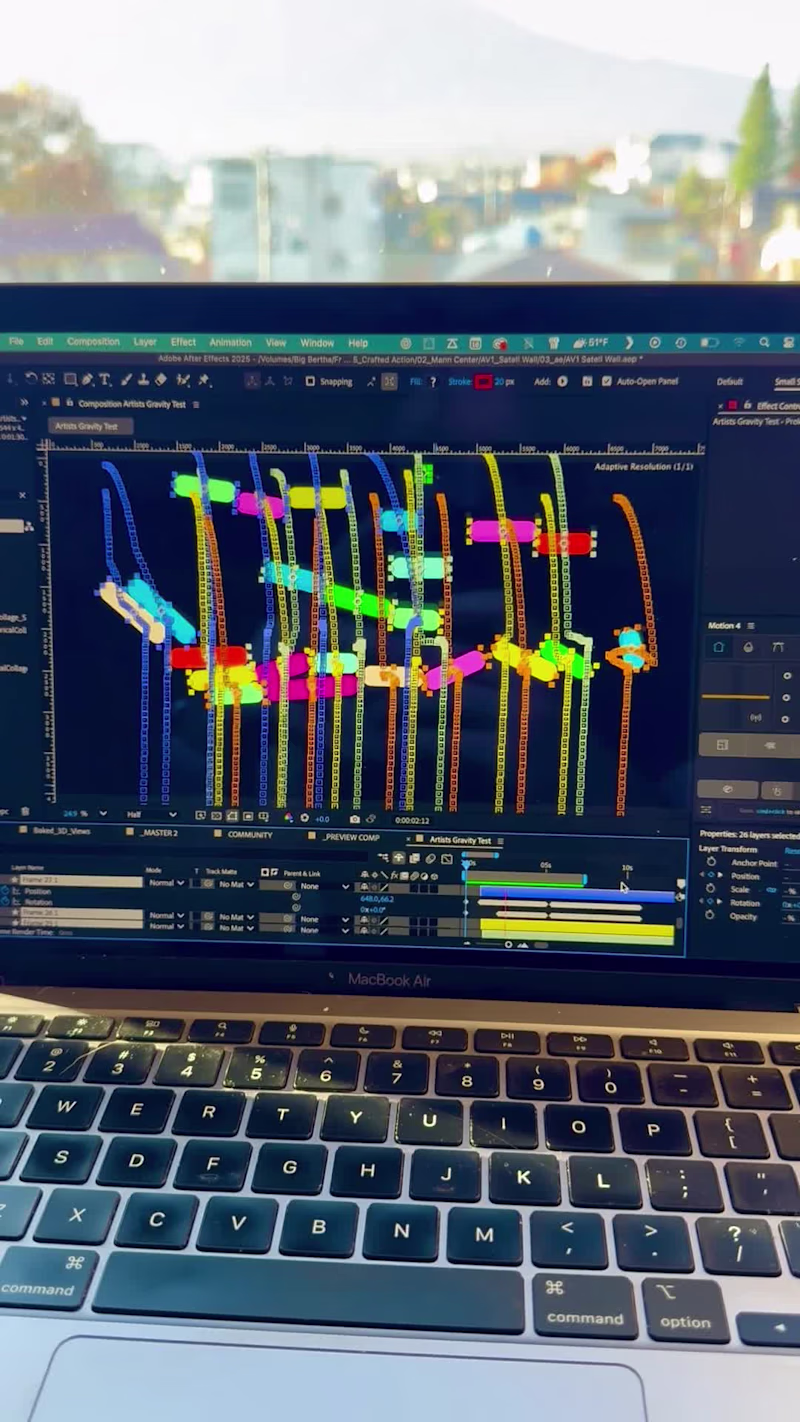The height and width of the screenshot is (1422, 800).
Task: Select the Rotation tool in toolbar
Action: tap(31, 379)
